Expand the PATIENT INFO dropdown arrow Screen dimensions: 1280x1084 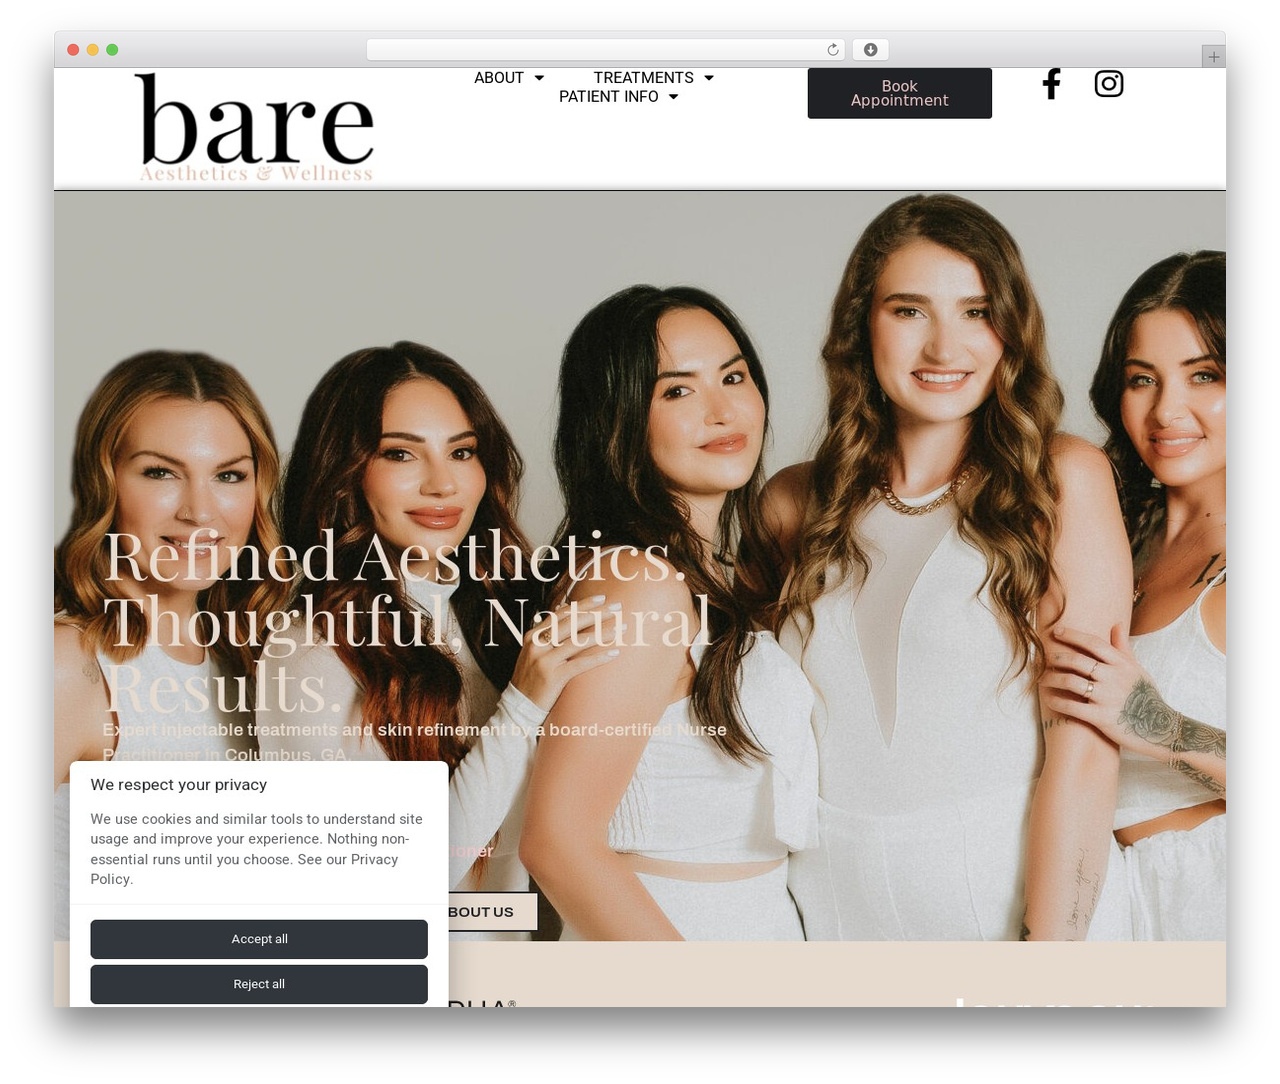(673, 97)
